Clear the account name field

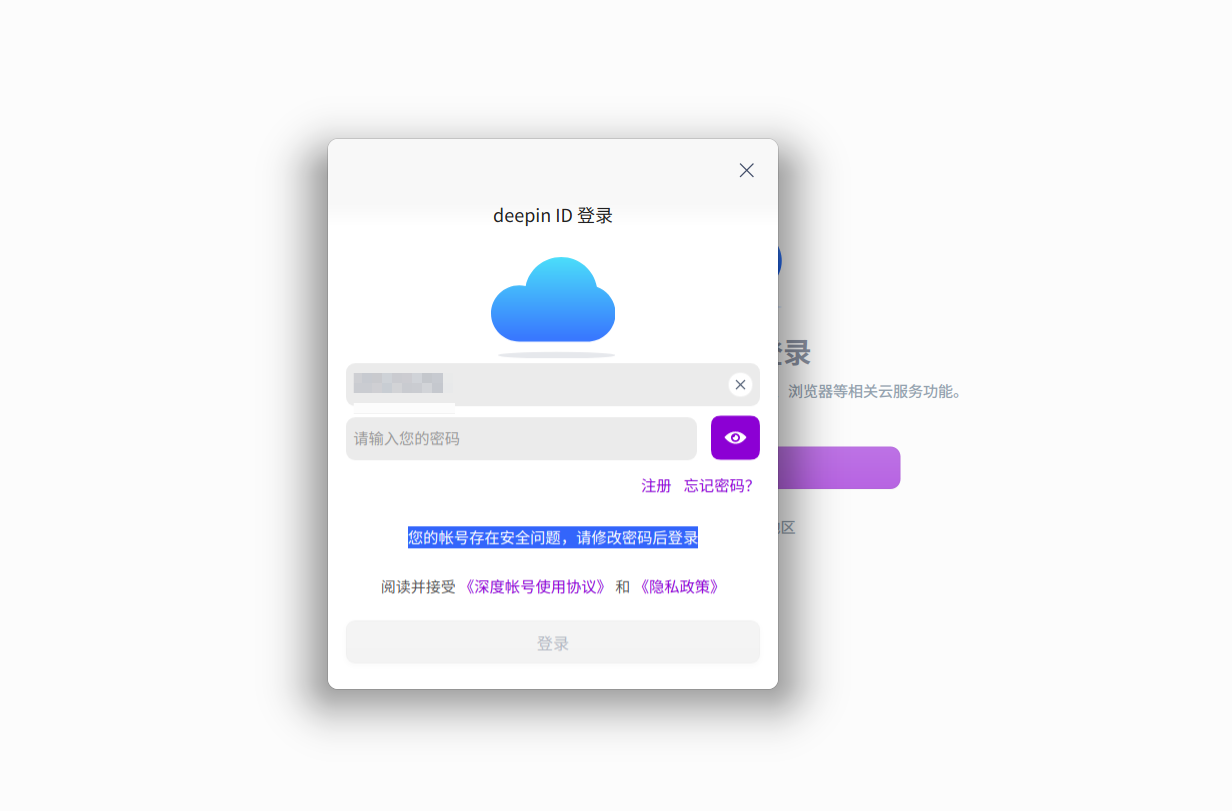(x=740, y=385)
